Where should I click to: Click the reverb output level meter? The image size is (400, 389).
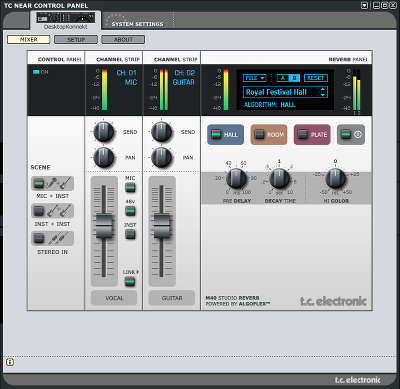click(x=357, y=89)
